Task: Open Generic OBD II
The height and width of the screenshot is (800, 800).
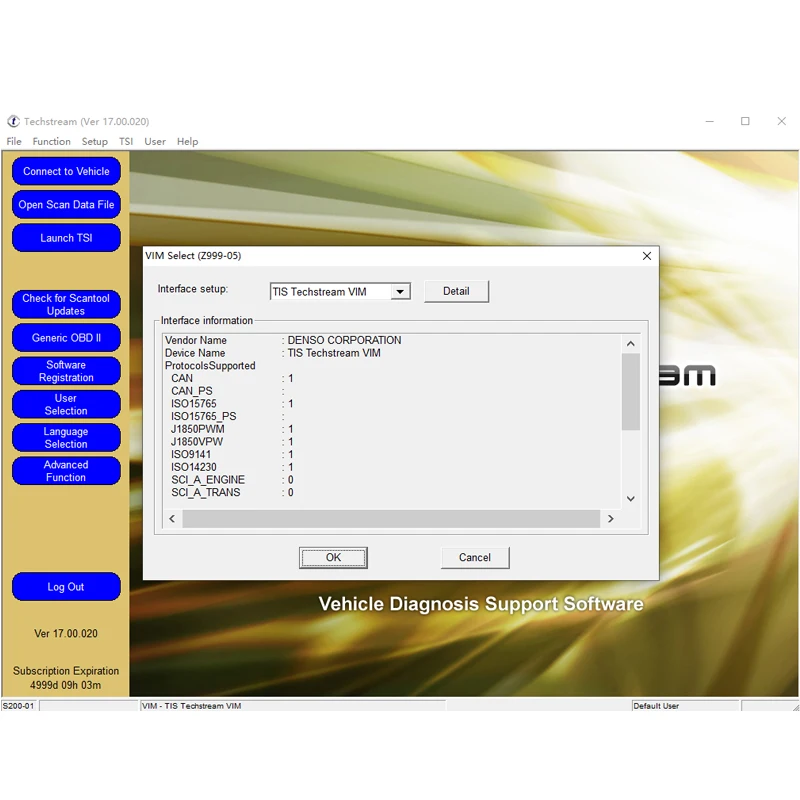Action: pos(66,338)
